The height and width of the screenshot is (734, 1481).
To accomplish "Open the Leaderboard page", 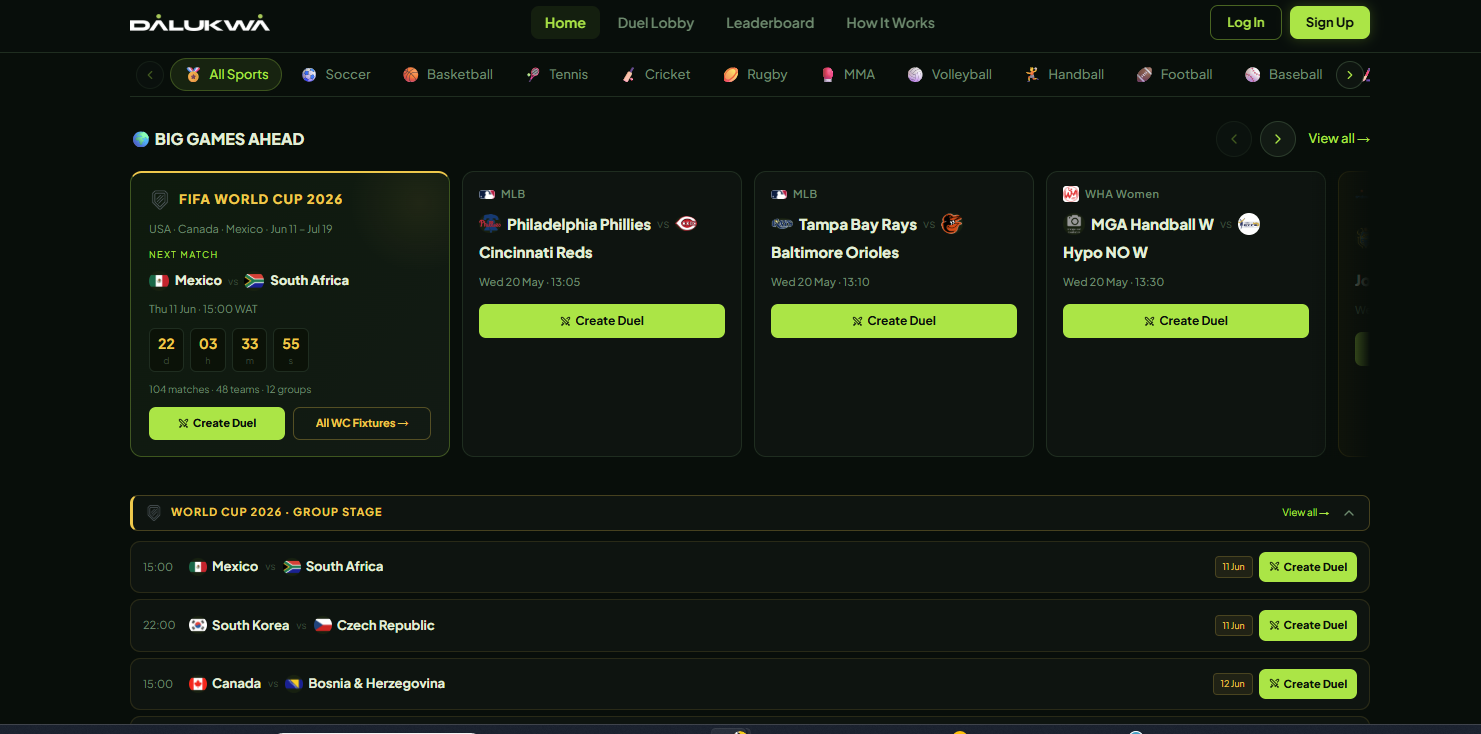I will click(x=770, y=23).
